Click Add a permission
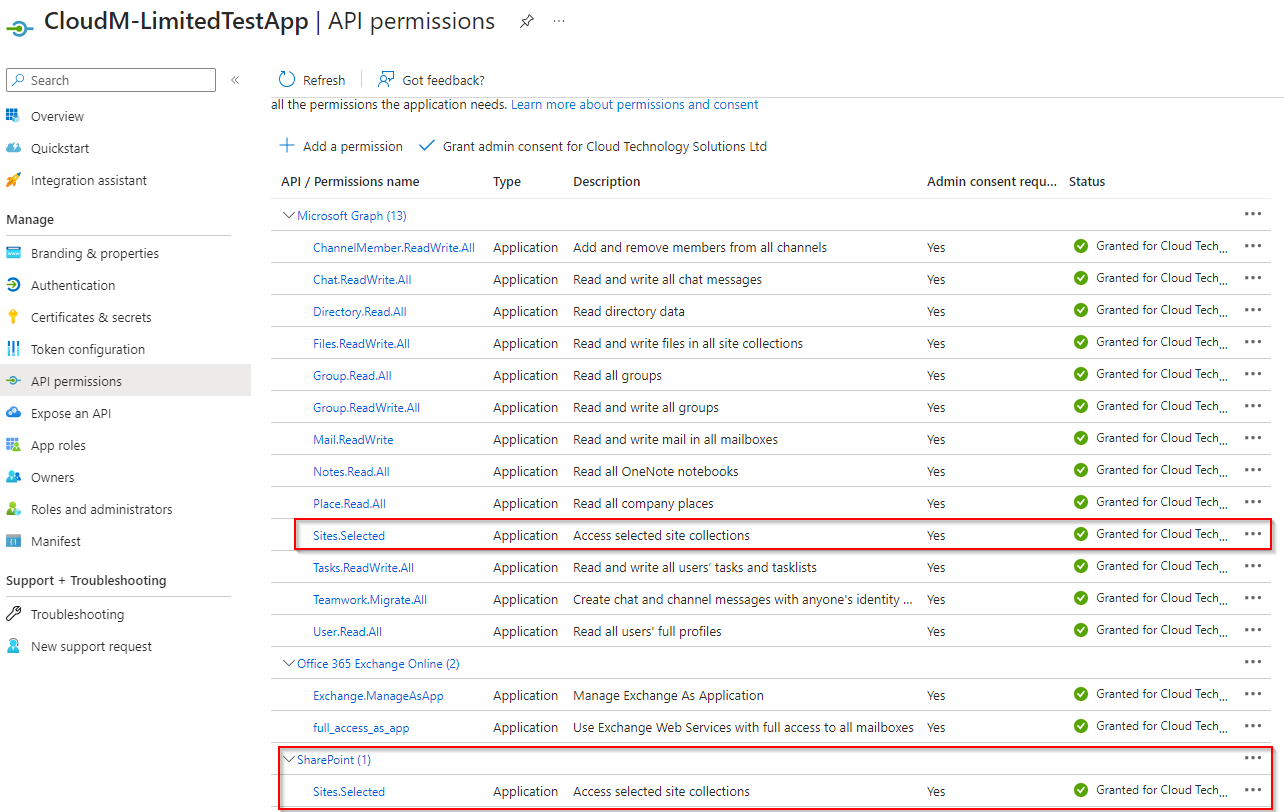Viewport: 1284px width, 812px height. 341,146
